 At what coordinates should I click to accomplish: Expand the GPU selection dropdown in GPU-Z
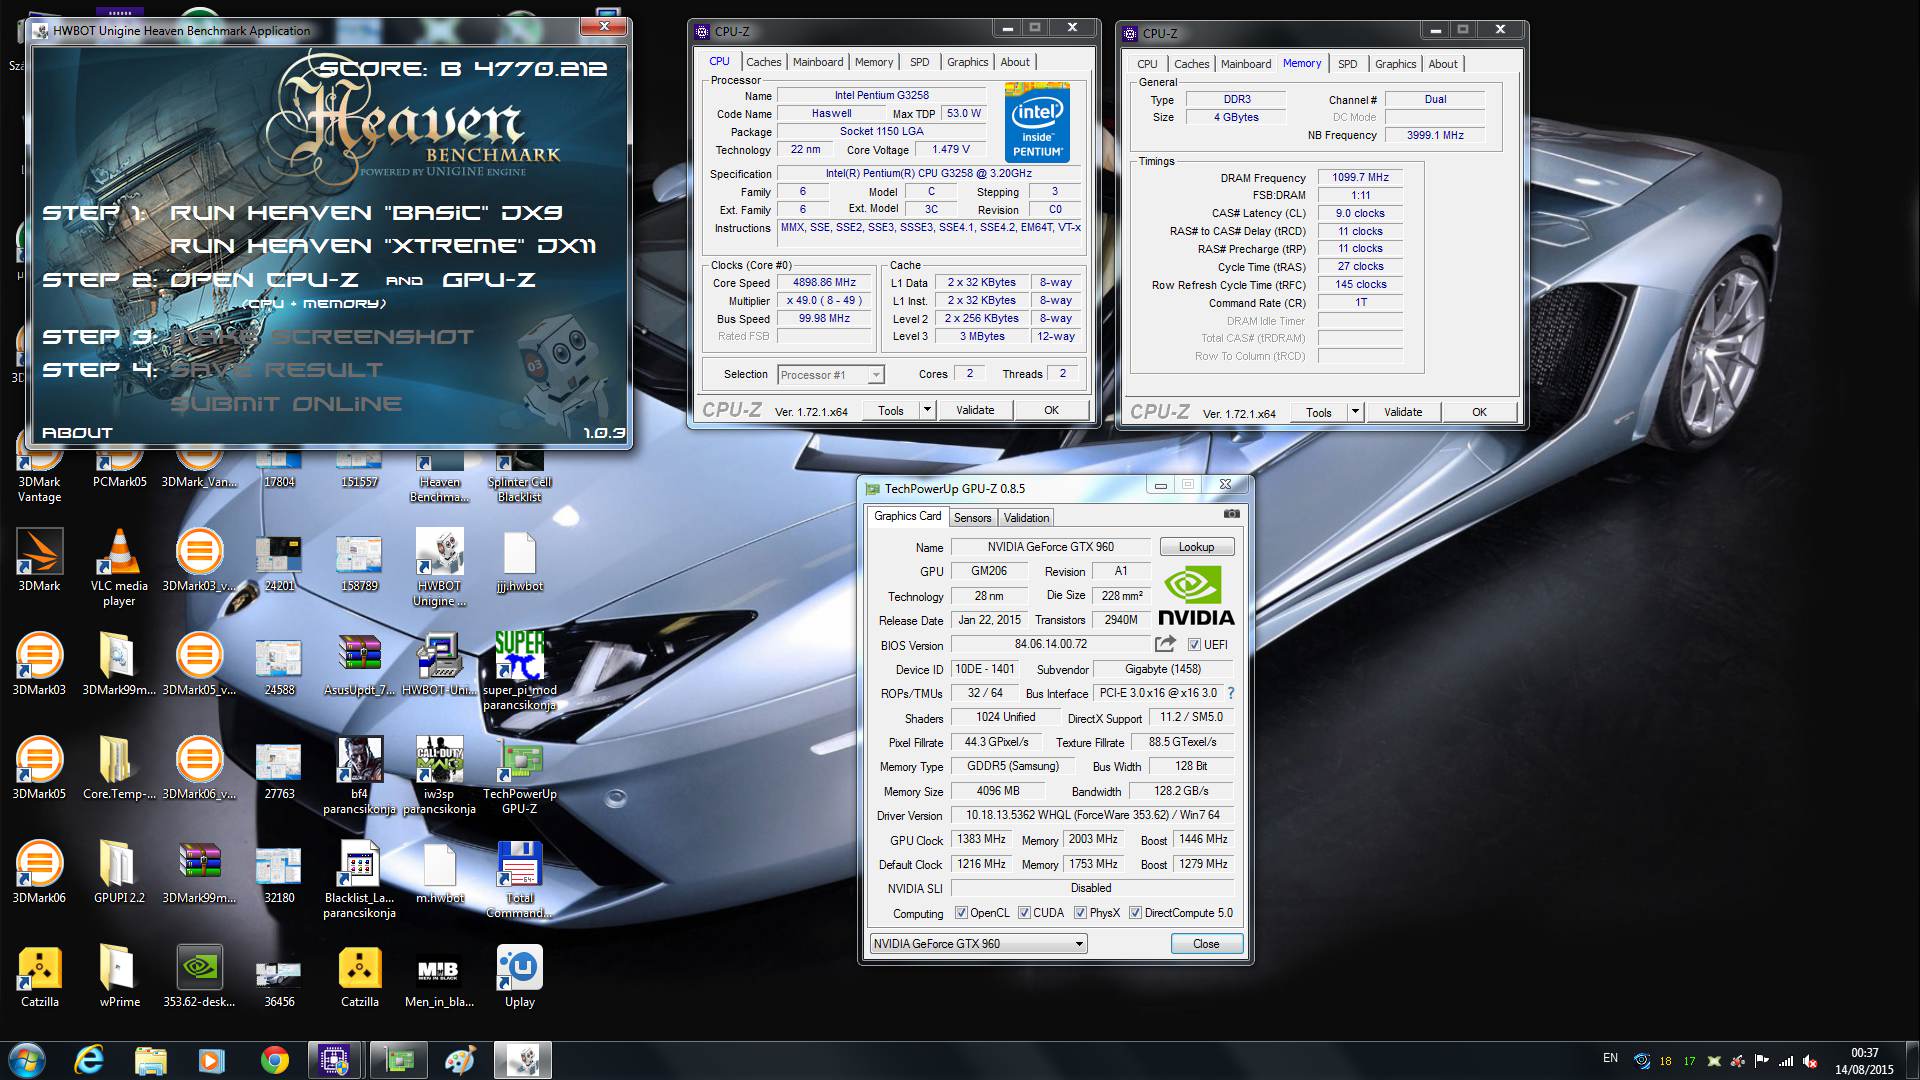(x=978, y=944)
